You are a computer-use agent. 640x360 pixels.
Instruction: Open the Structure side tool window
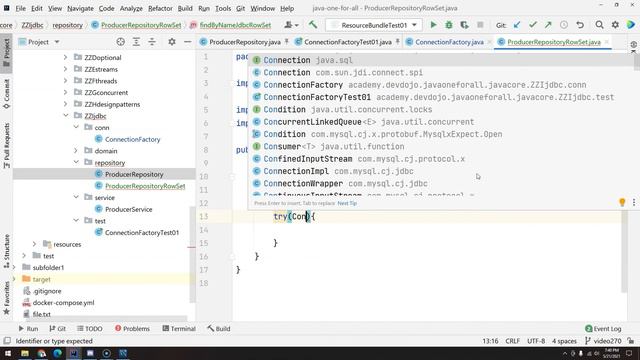pyautogui.click(x=7, y=251)
